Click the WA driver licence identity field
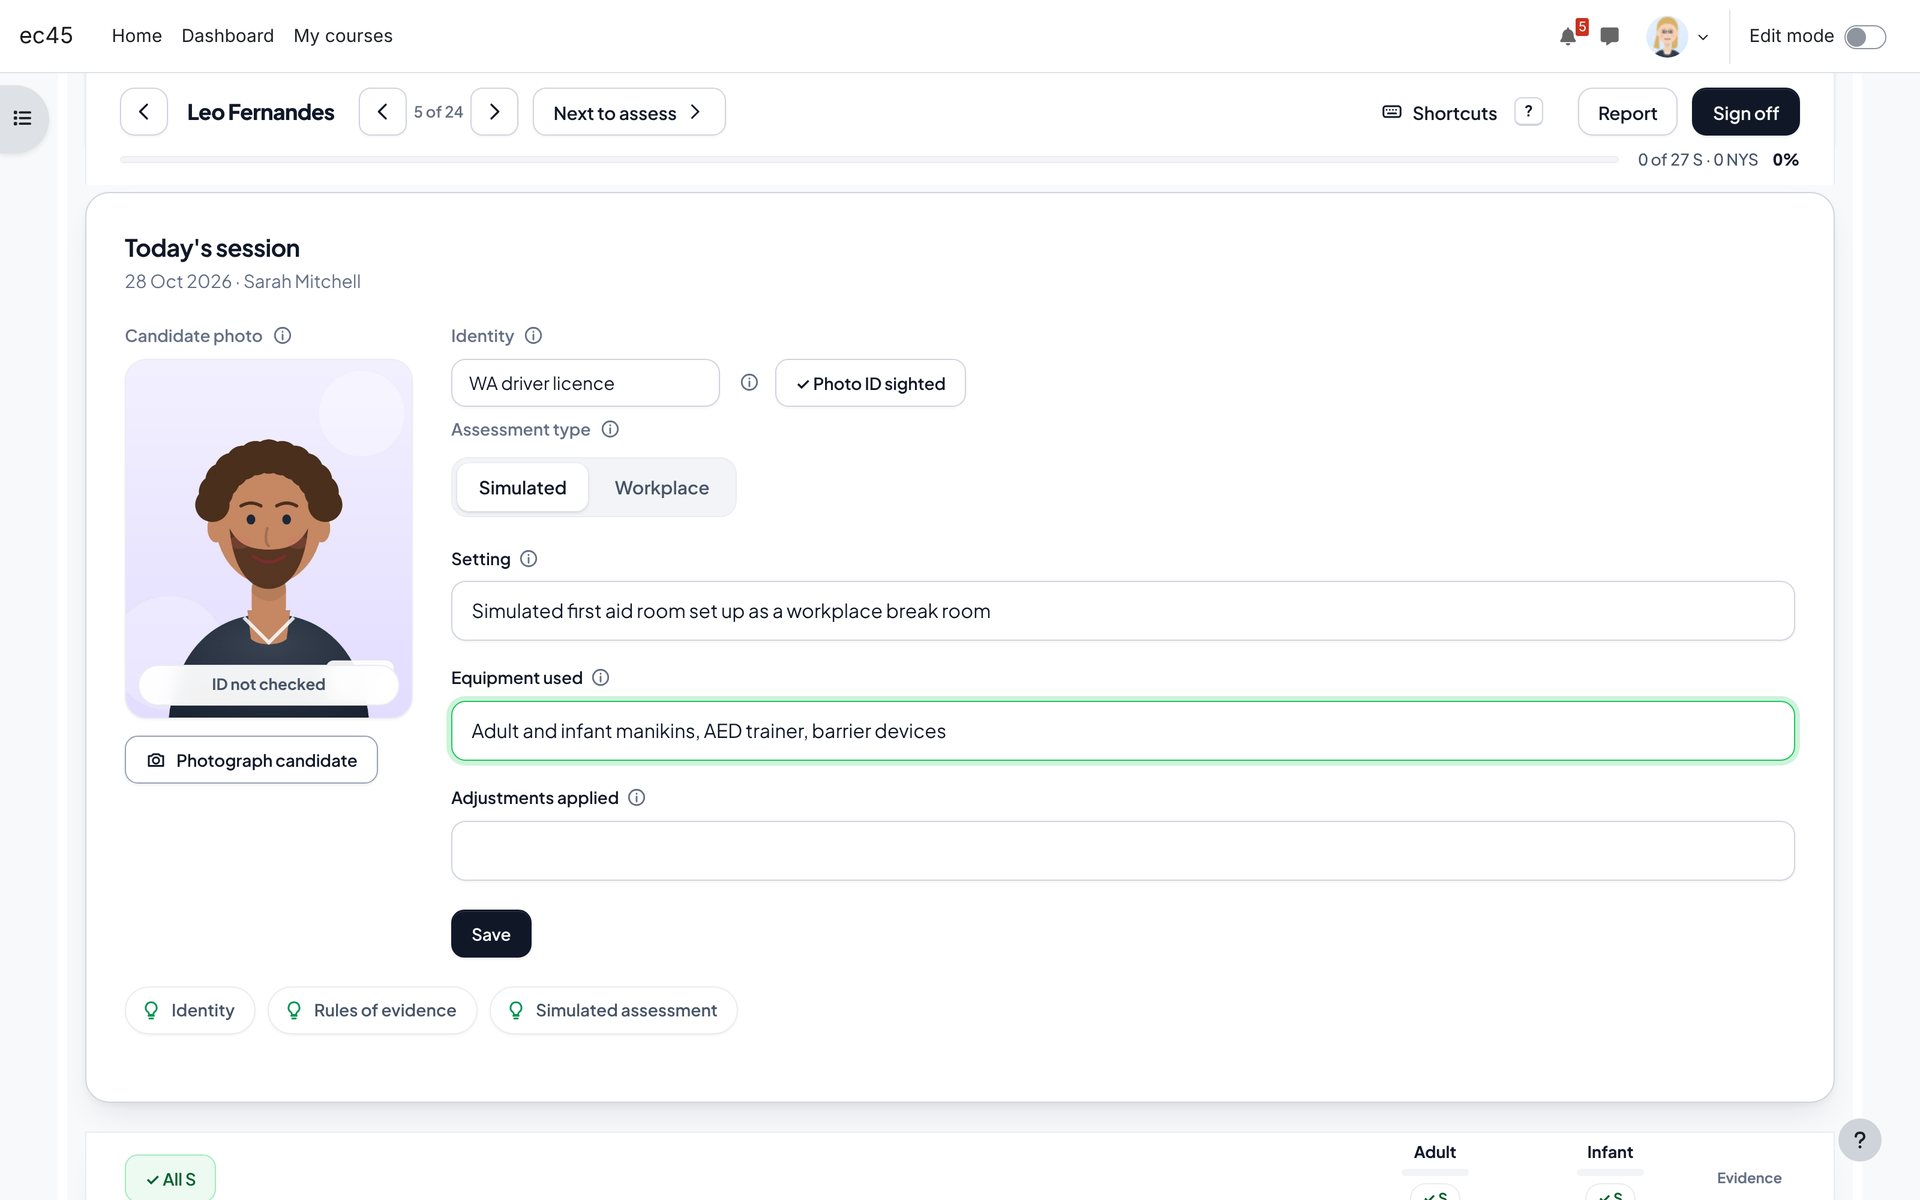 click(585, 383)
